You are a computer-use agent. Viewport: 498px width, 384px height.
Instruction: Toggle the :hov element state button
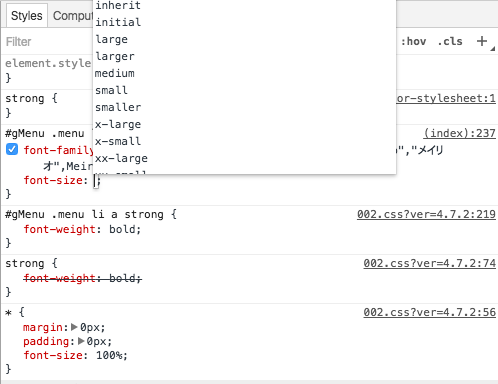[x=413, y=41]
